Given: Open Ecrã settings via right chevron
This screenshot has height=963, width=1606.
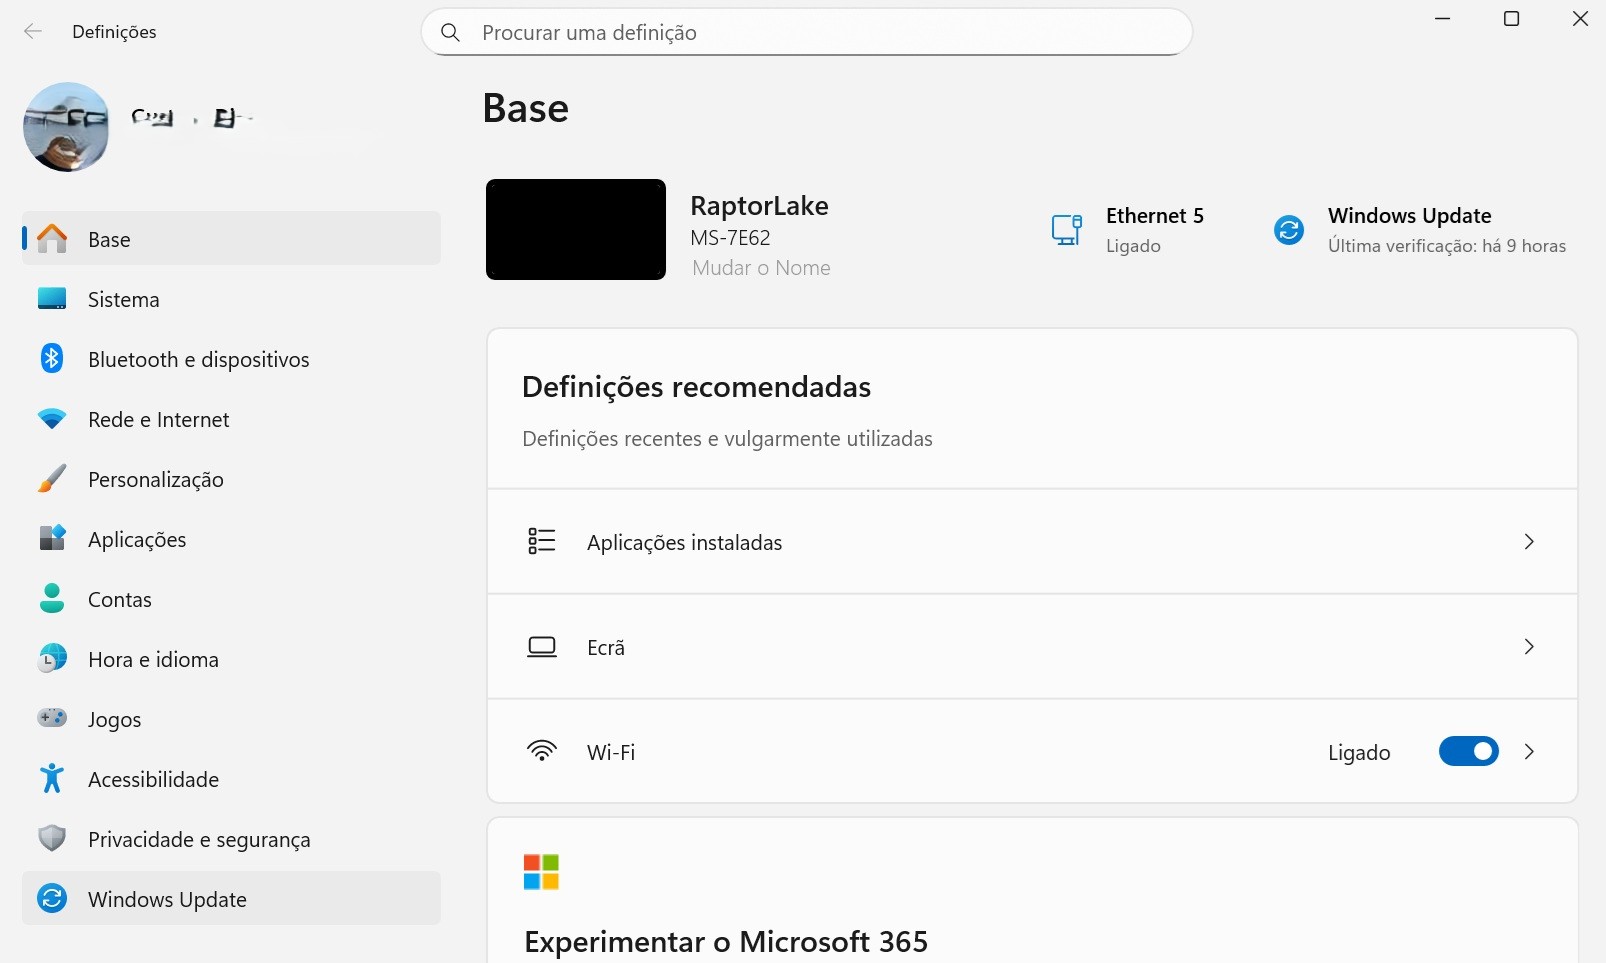Looking at the screenshot, I should click(x=1528, y=647).
